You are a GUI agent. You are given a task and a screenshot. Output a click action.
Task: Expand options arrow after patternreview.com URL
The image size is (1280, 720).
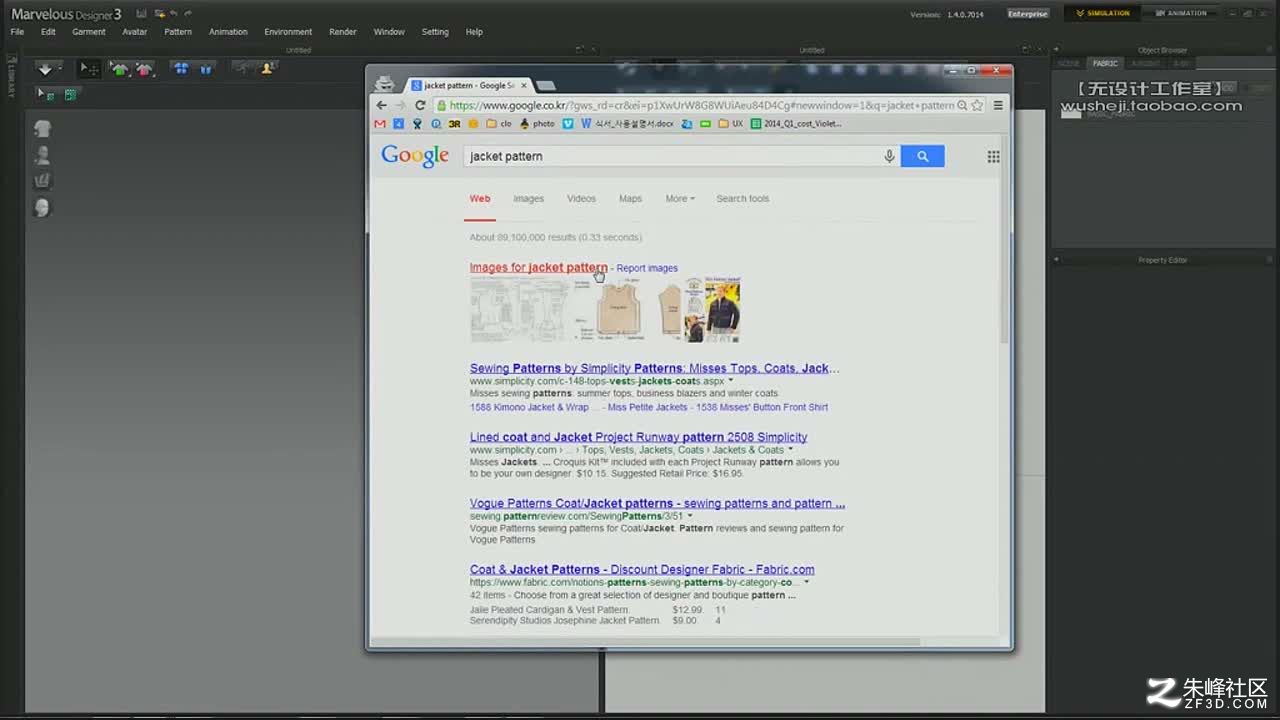pos(690,516)
